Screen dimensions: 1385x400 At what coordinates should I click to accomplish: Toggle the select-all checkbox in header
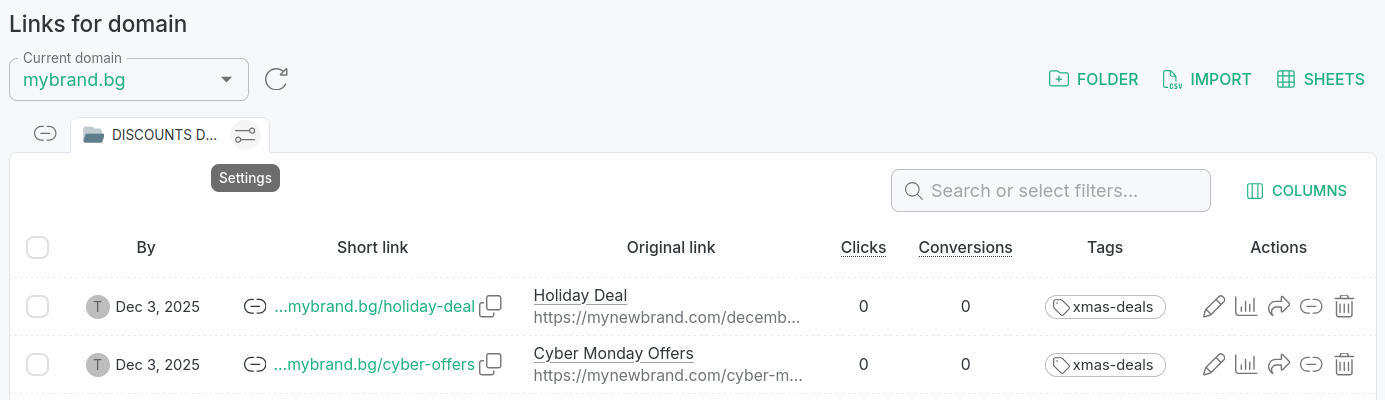38,247
